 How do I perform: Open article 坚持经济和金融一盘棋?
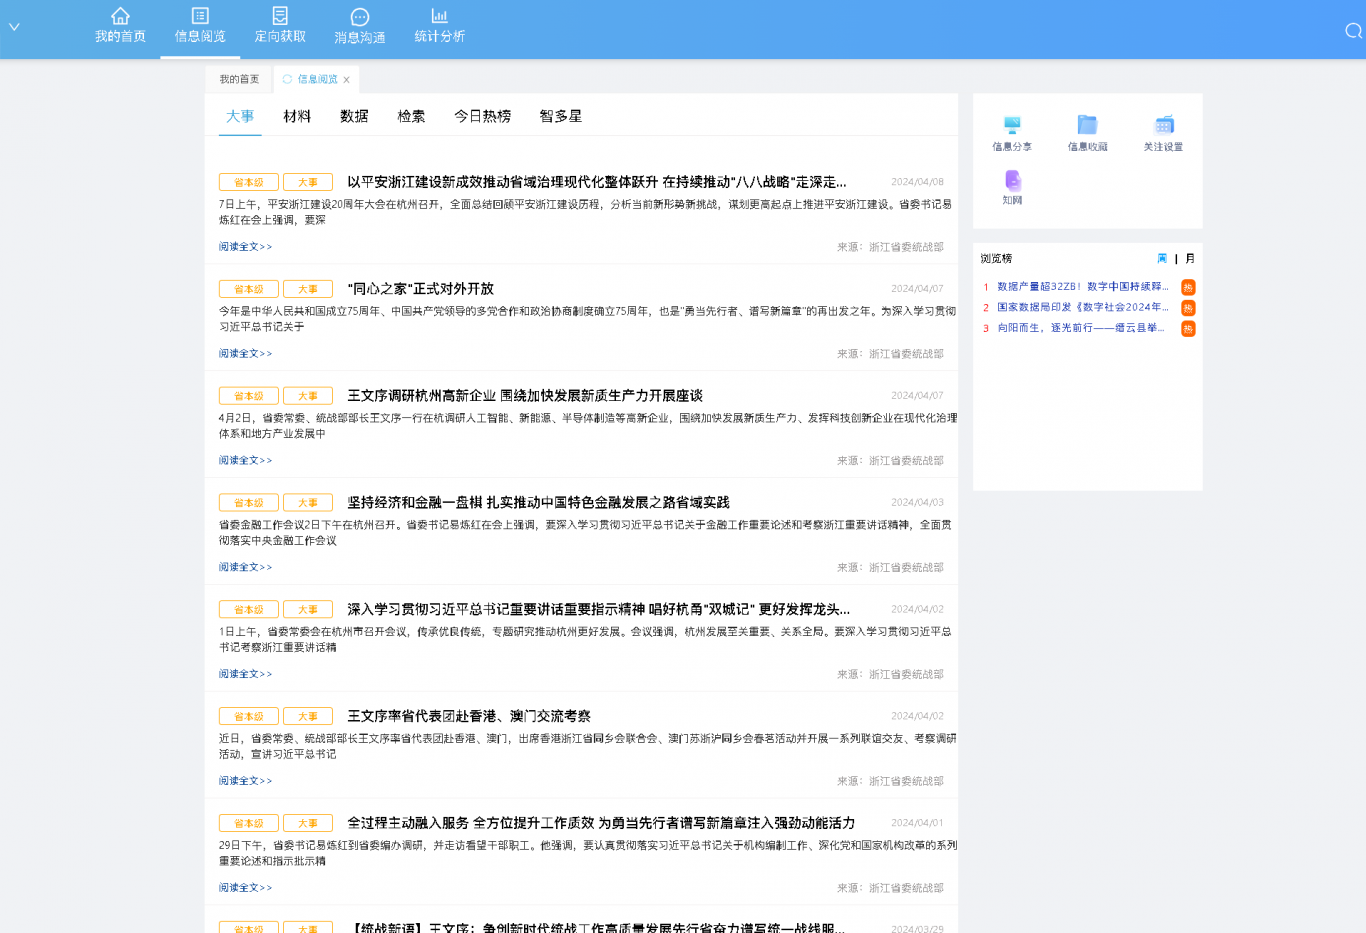pyautogui.click(x=538, y=503)
